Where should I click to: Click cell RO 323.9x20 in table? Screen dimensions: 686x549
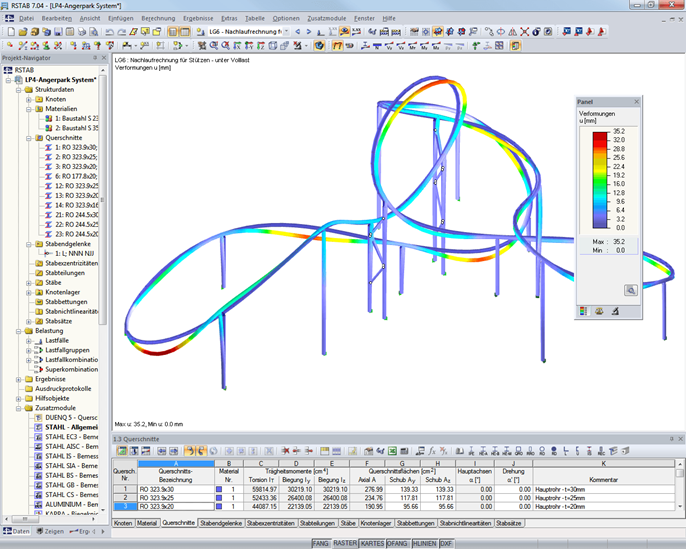click(x=177, y=507)
